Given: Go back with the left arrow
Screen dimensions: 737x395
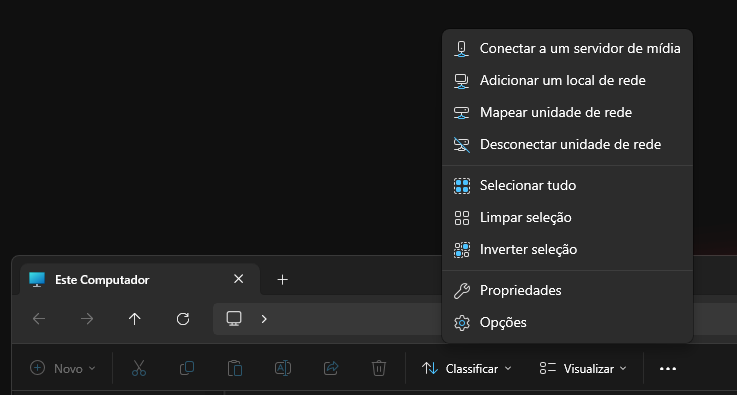Looking at the screenshot, I should click(x=39, y=319).
